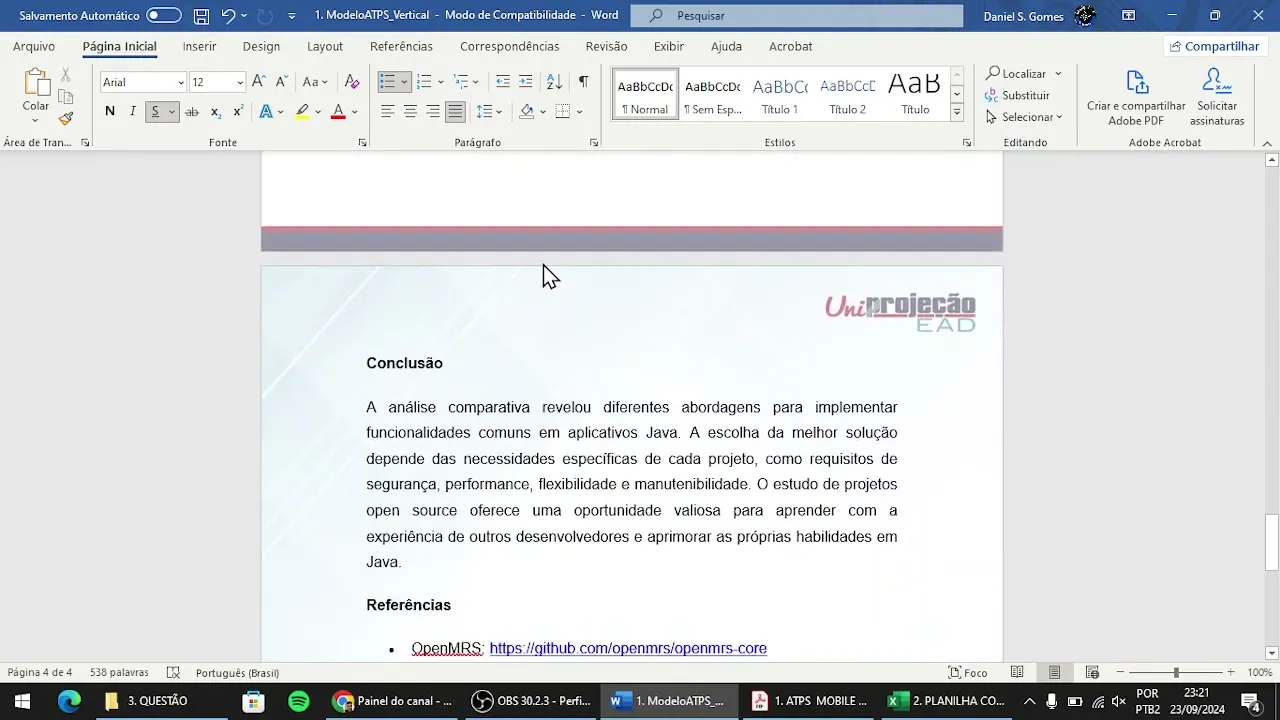Viewport: 1280px width, 720px height.
Task: Click the zoom slider handle
Action: click(x=1176, y=672)
